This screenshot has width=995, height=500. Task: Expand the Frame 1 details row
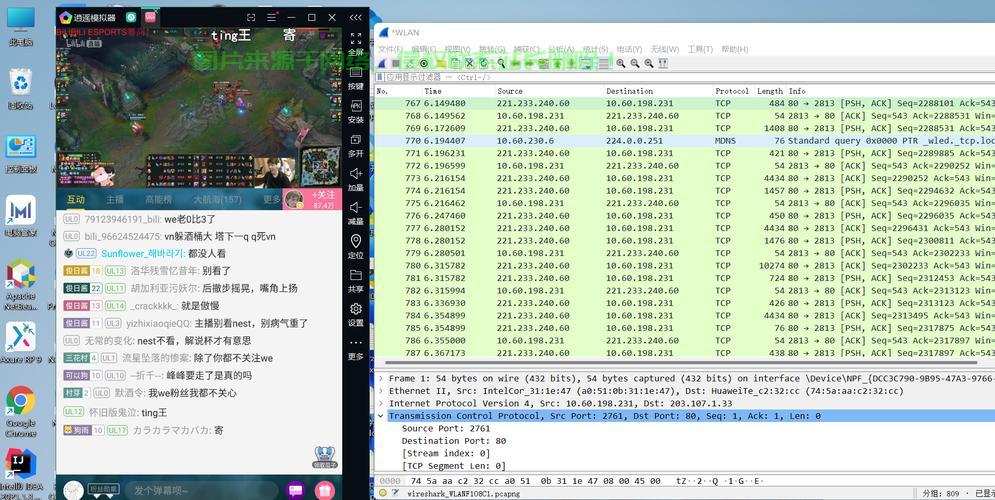(381, 379)
